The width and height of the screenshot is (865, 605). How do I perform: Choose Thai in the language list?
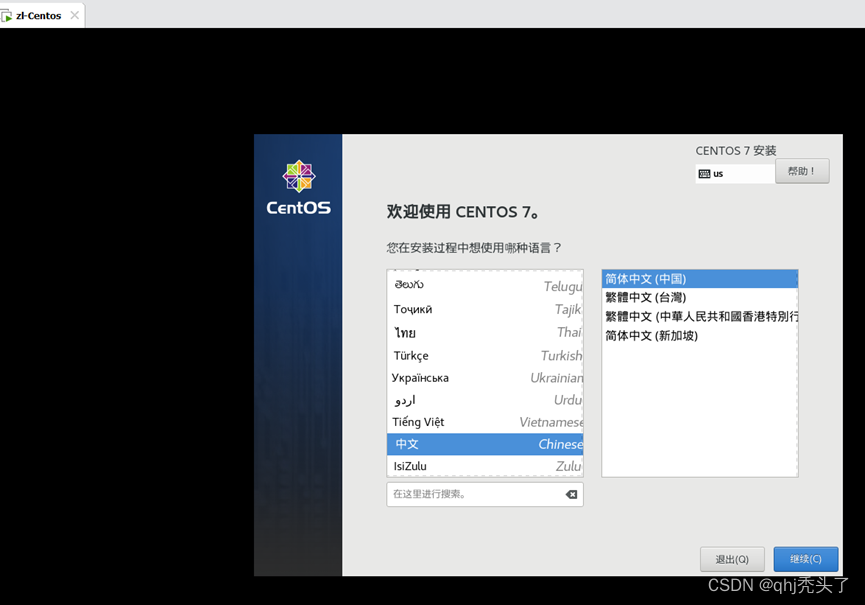pyautogui.click(x=485, y=332)
